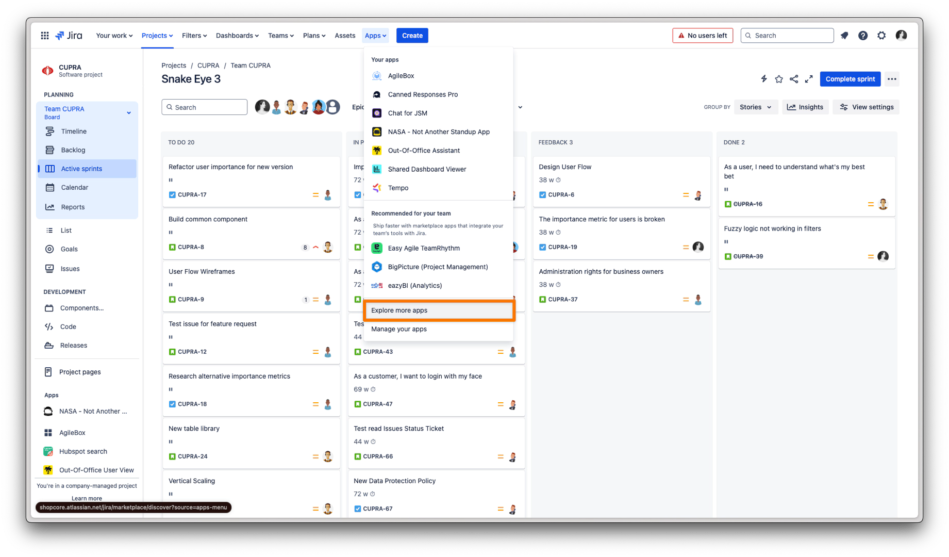This screenshot has width=949, height=557.
Task: Open the settings gear icon
Action: pyautogui.click(x=881, y=35)
